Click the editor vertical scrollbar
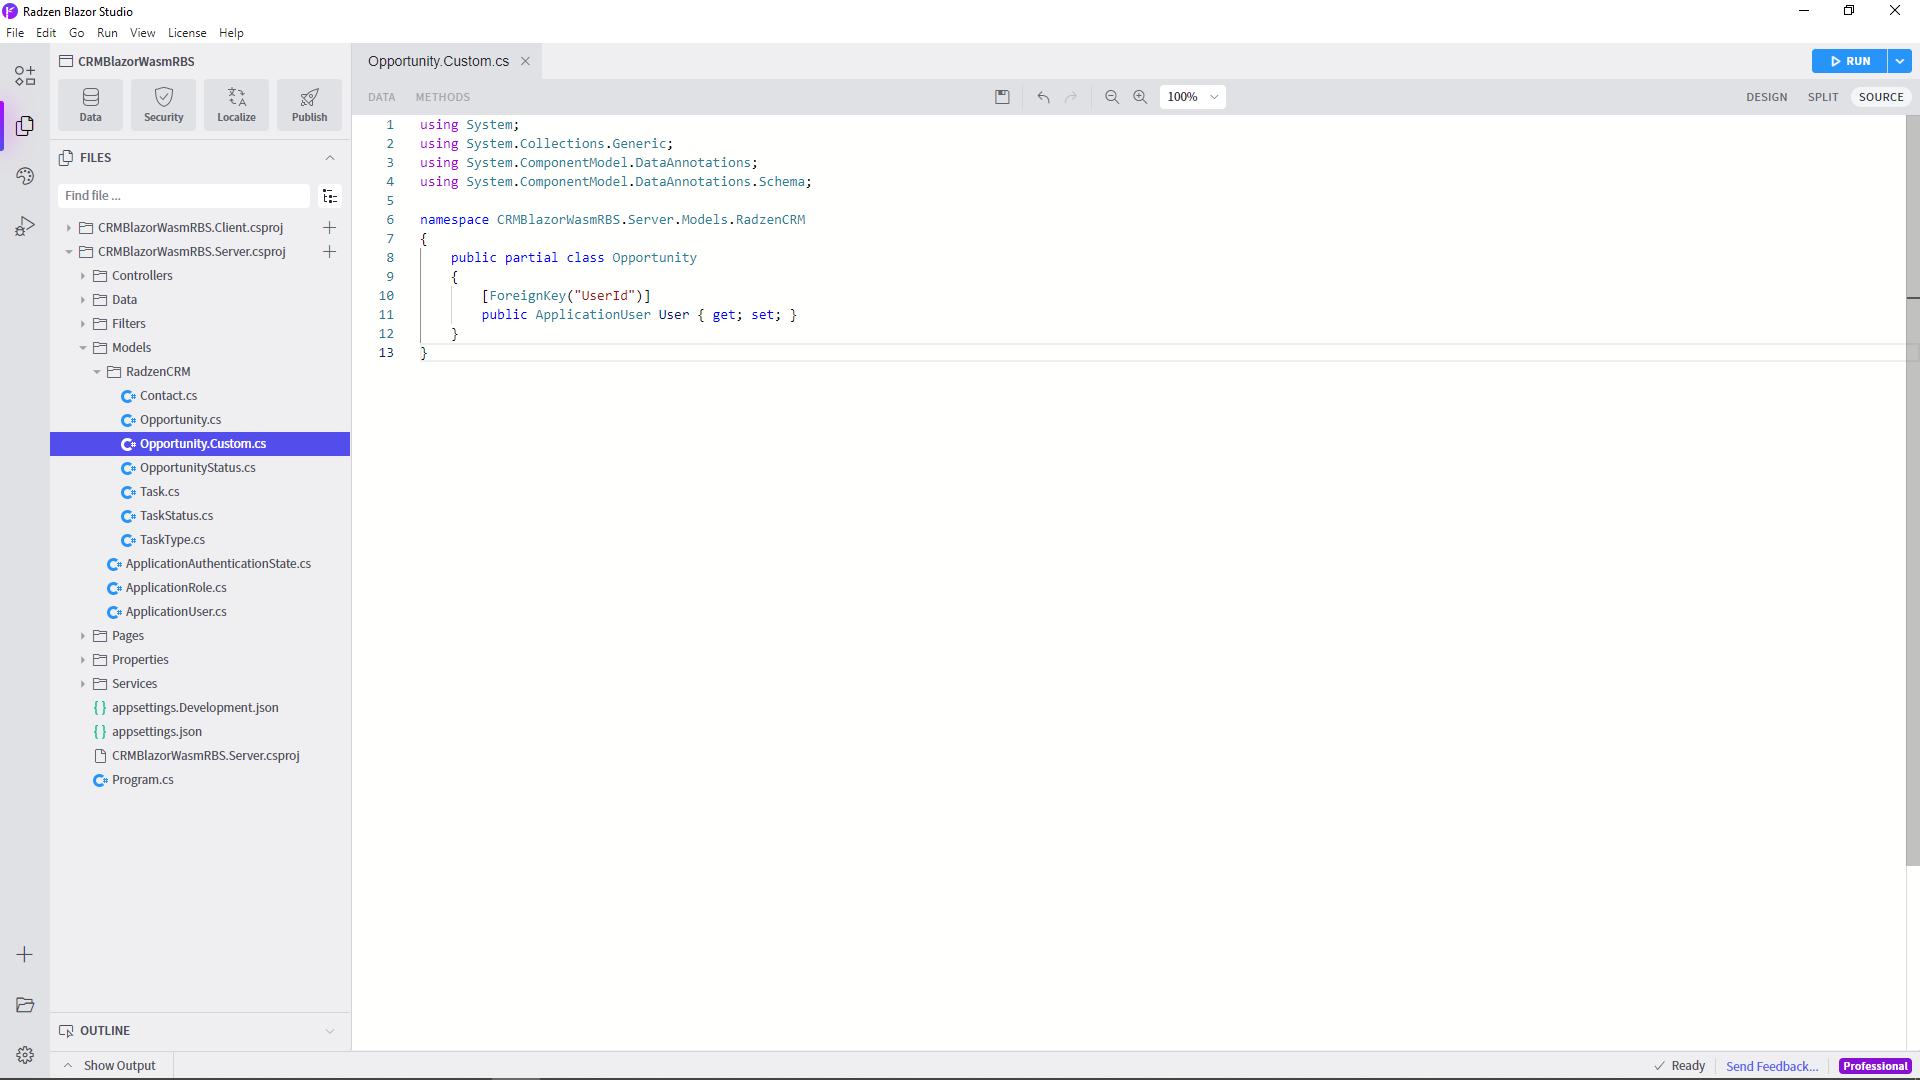The height and width of the screenshot is (1080, 1920). click(x=1912, y=490)
